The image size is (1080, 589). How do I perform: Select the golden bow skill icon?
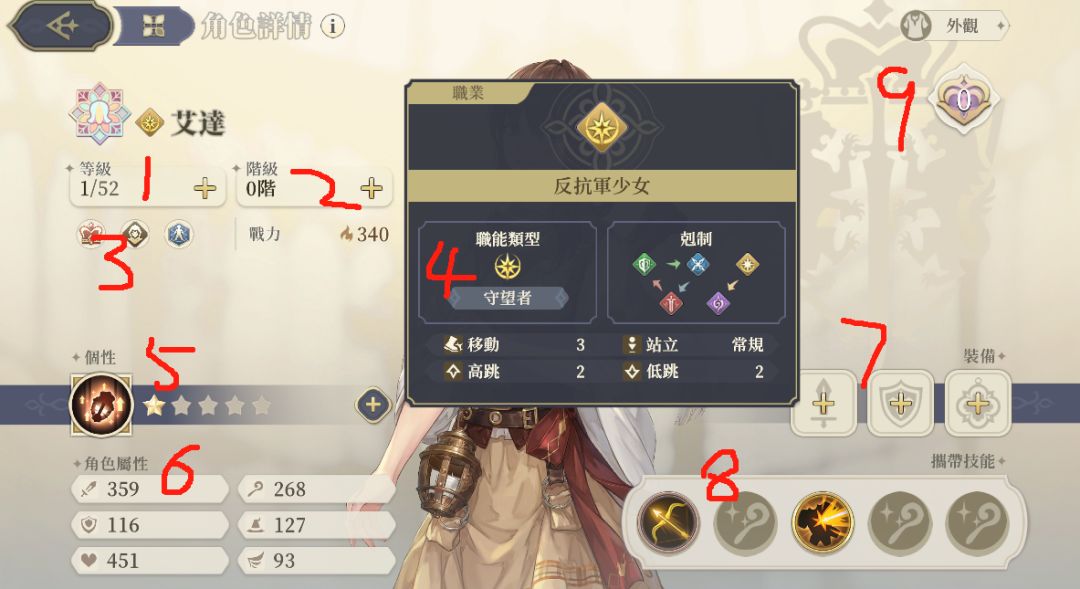coord(667,523)
